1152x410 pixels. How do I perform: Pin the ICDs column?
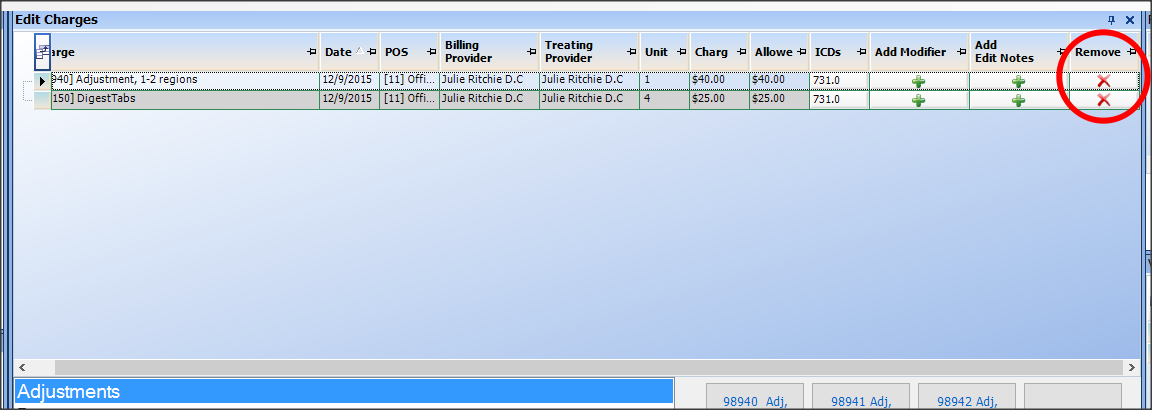[x=863, y=52]
